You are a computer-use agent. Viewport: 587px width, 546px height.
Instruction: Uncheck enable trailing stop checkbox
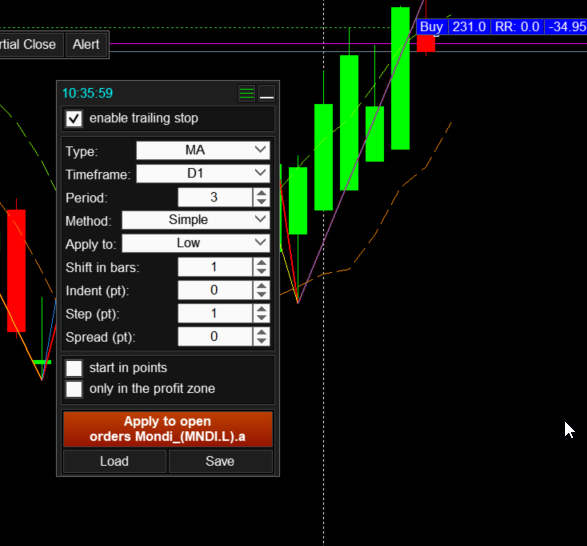point(74,119)
